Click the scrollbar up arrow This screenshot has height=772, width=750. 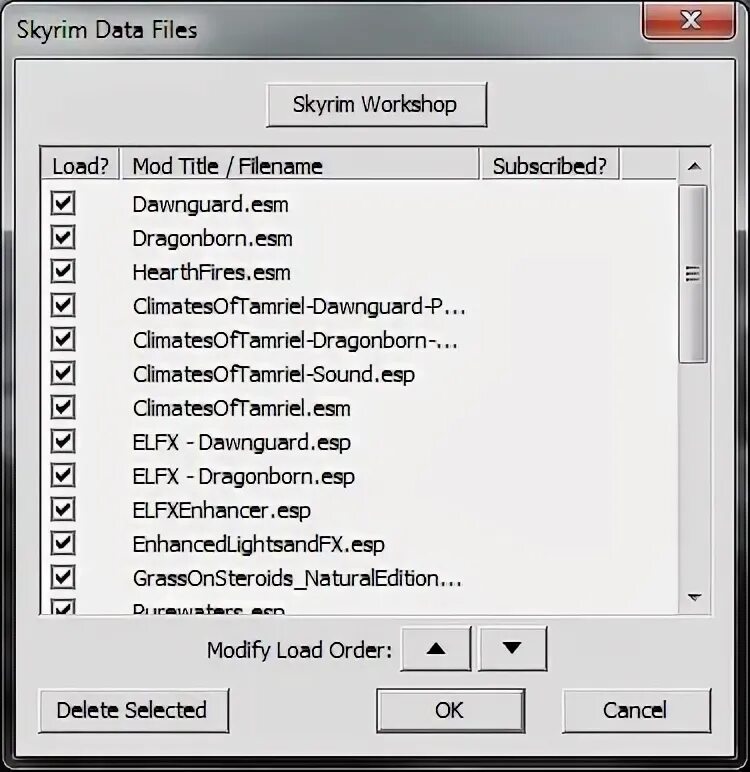click(694, 166)
